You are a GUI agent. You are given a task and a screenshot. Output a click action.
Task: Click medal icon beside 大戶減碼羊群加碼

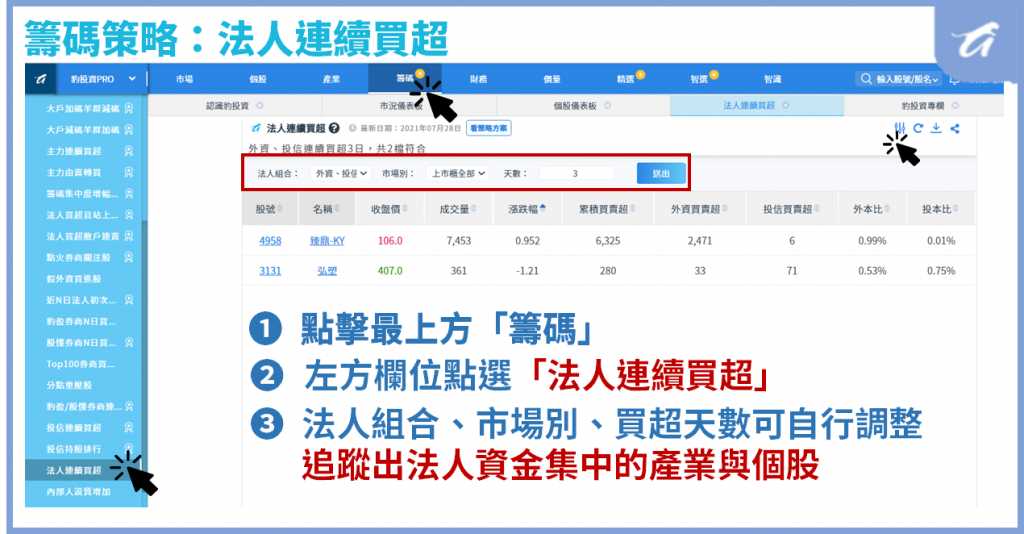(129, 130)
